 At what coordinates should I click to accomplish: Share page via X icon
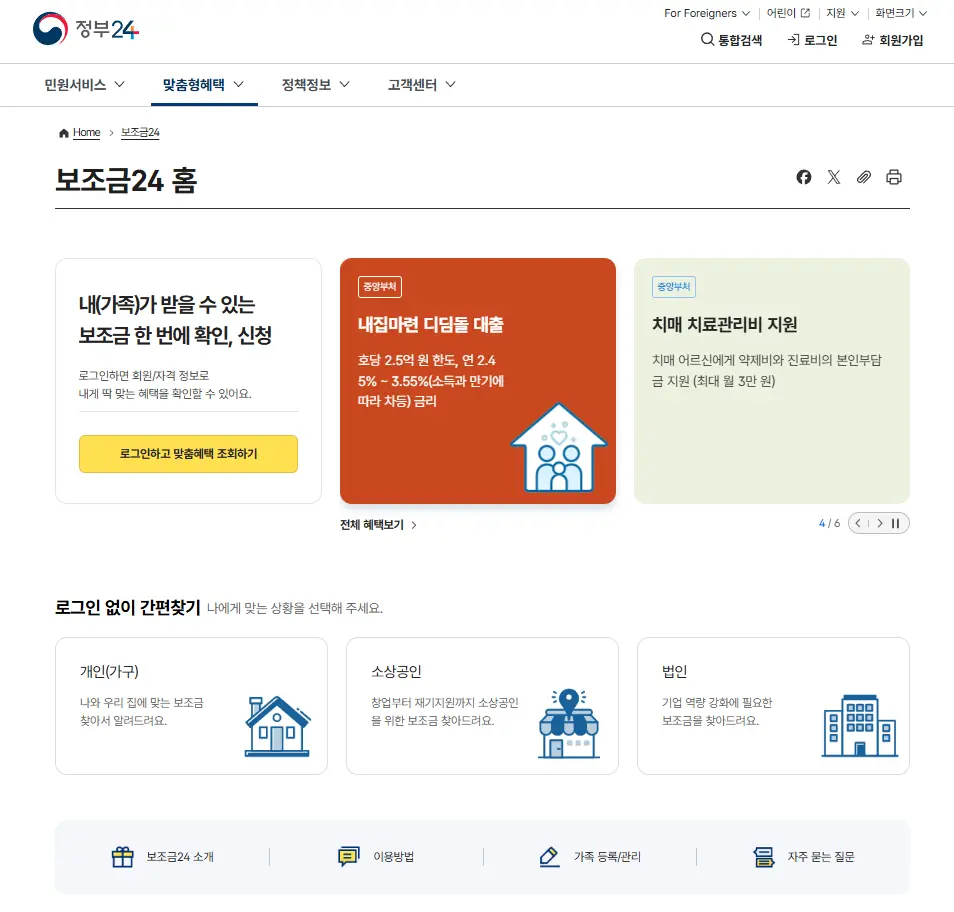(834, 177)
